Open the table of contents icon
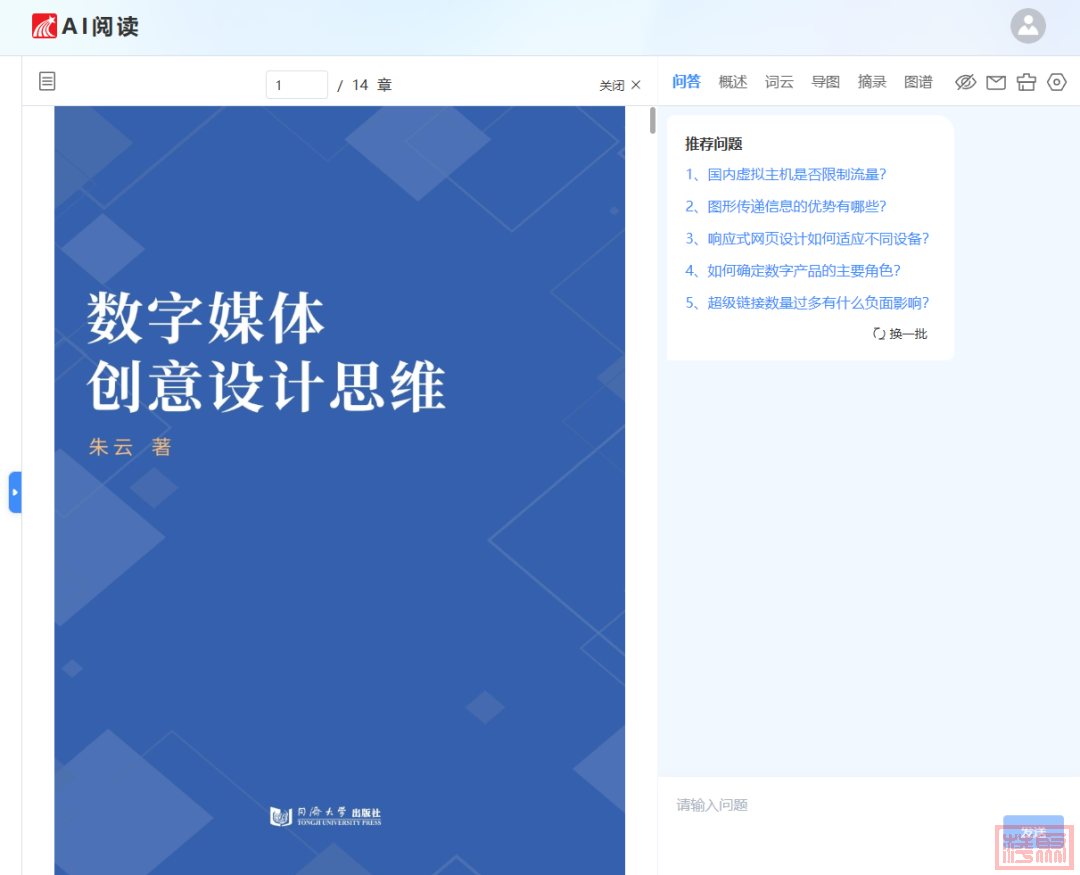Viewport: 1080px width, 875px height. [x=47, y=82]
